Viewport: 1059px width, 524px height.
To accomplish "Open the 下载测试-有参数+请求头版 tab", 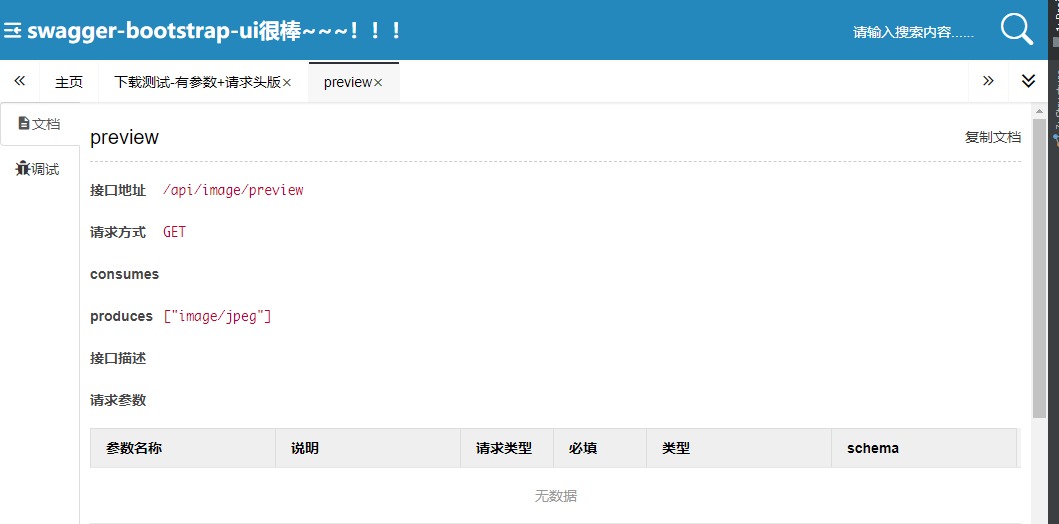I will (x=197, y=82).
